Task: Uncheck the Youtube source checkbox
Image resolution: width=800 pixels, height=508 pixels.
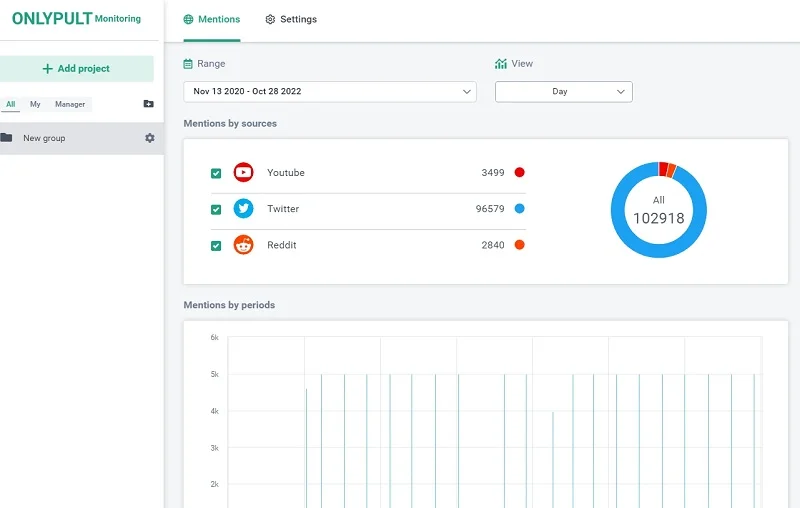Action: coord(216,173)
